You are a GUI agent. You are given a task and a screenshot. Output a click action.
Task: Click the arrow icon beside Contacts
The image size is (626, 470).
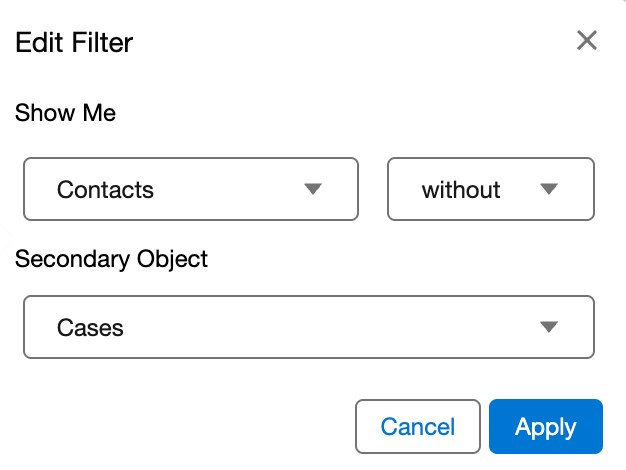point(312,189)
